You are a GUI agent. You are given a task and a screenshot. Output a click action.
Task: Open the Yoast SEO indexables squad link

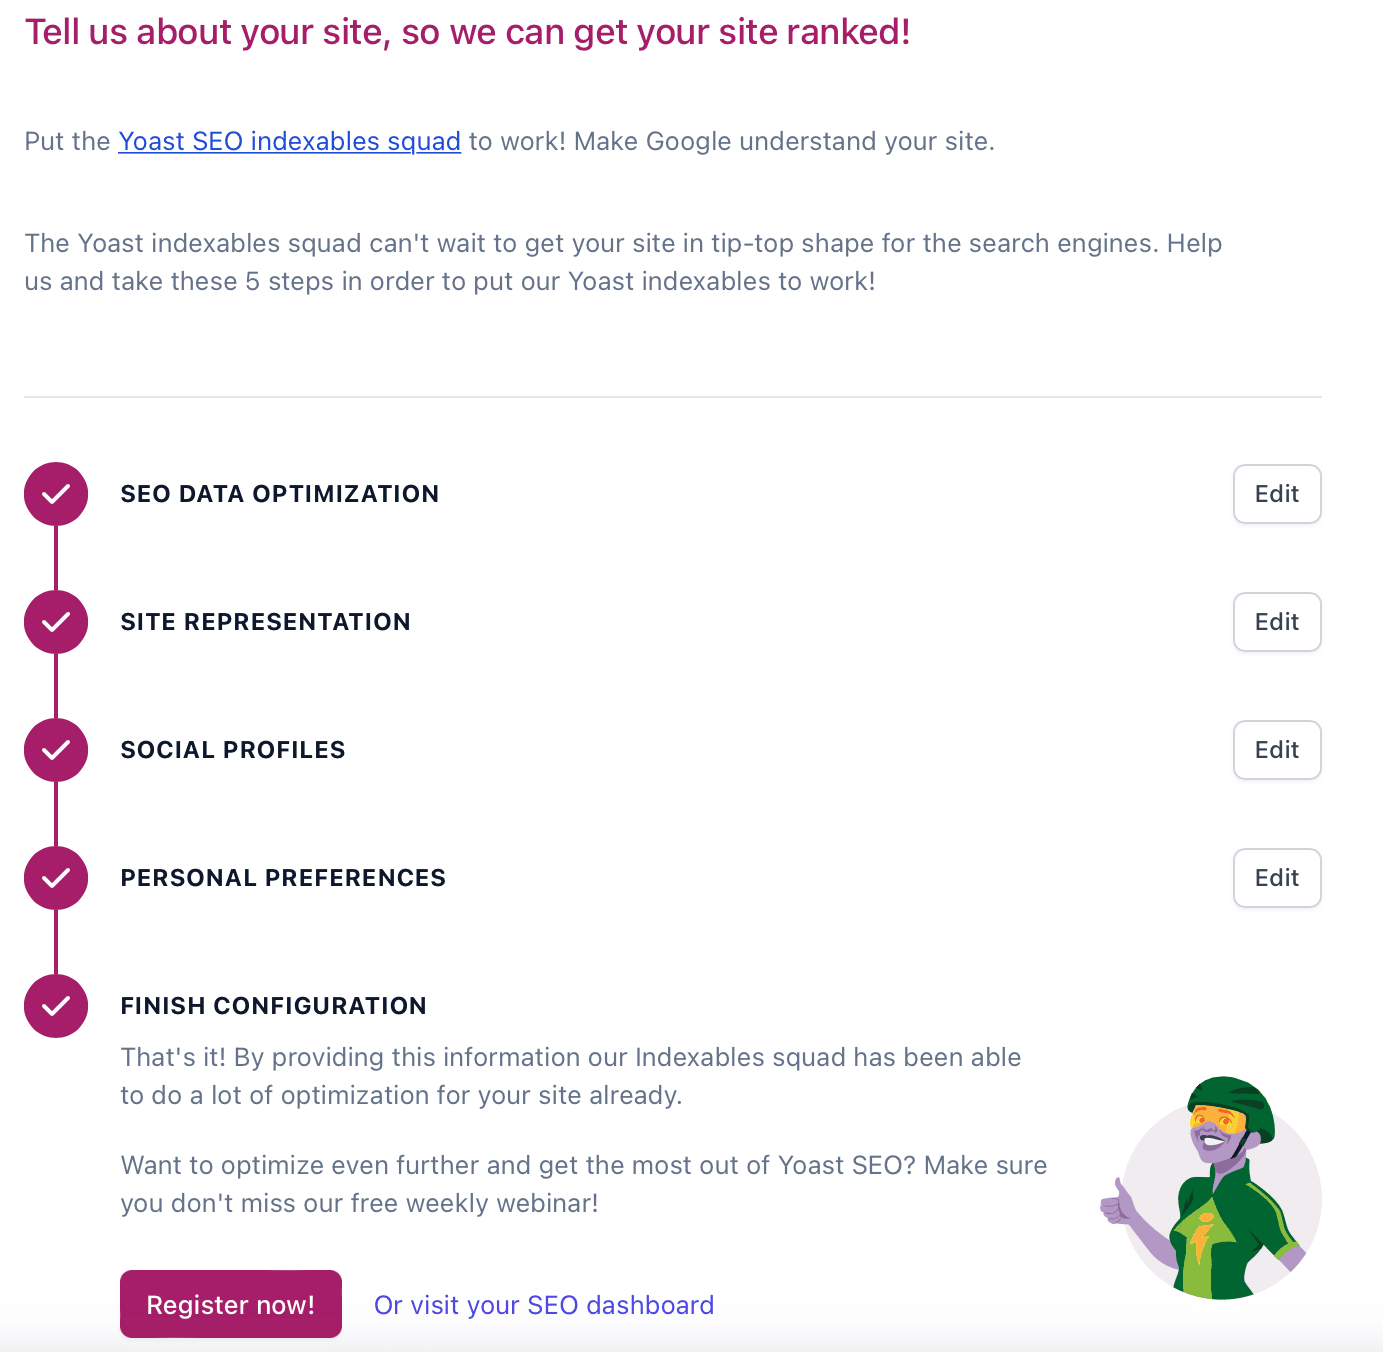289,141
